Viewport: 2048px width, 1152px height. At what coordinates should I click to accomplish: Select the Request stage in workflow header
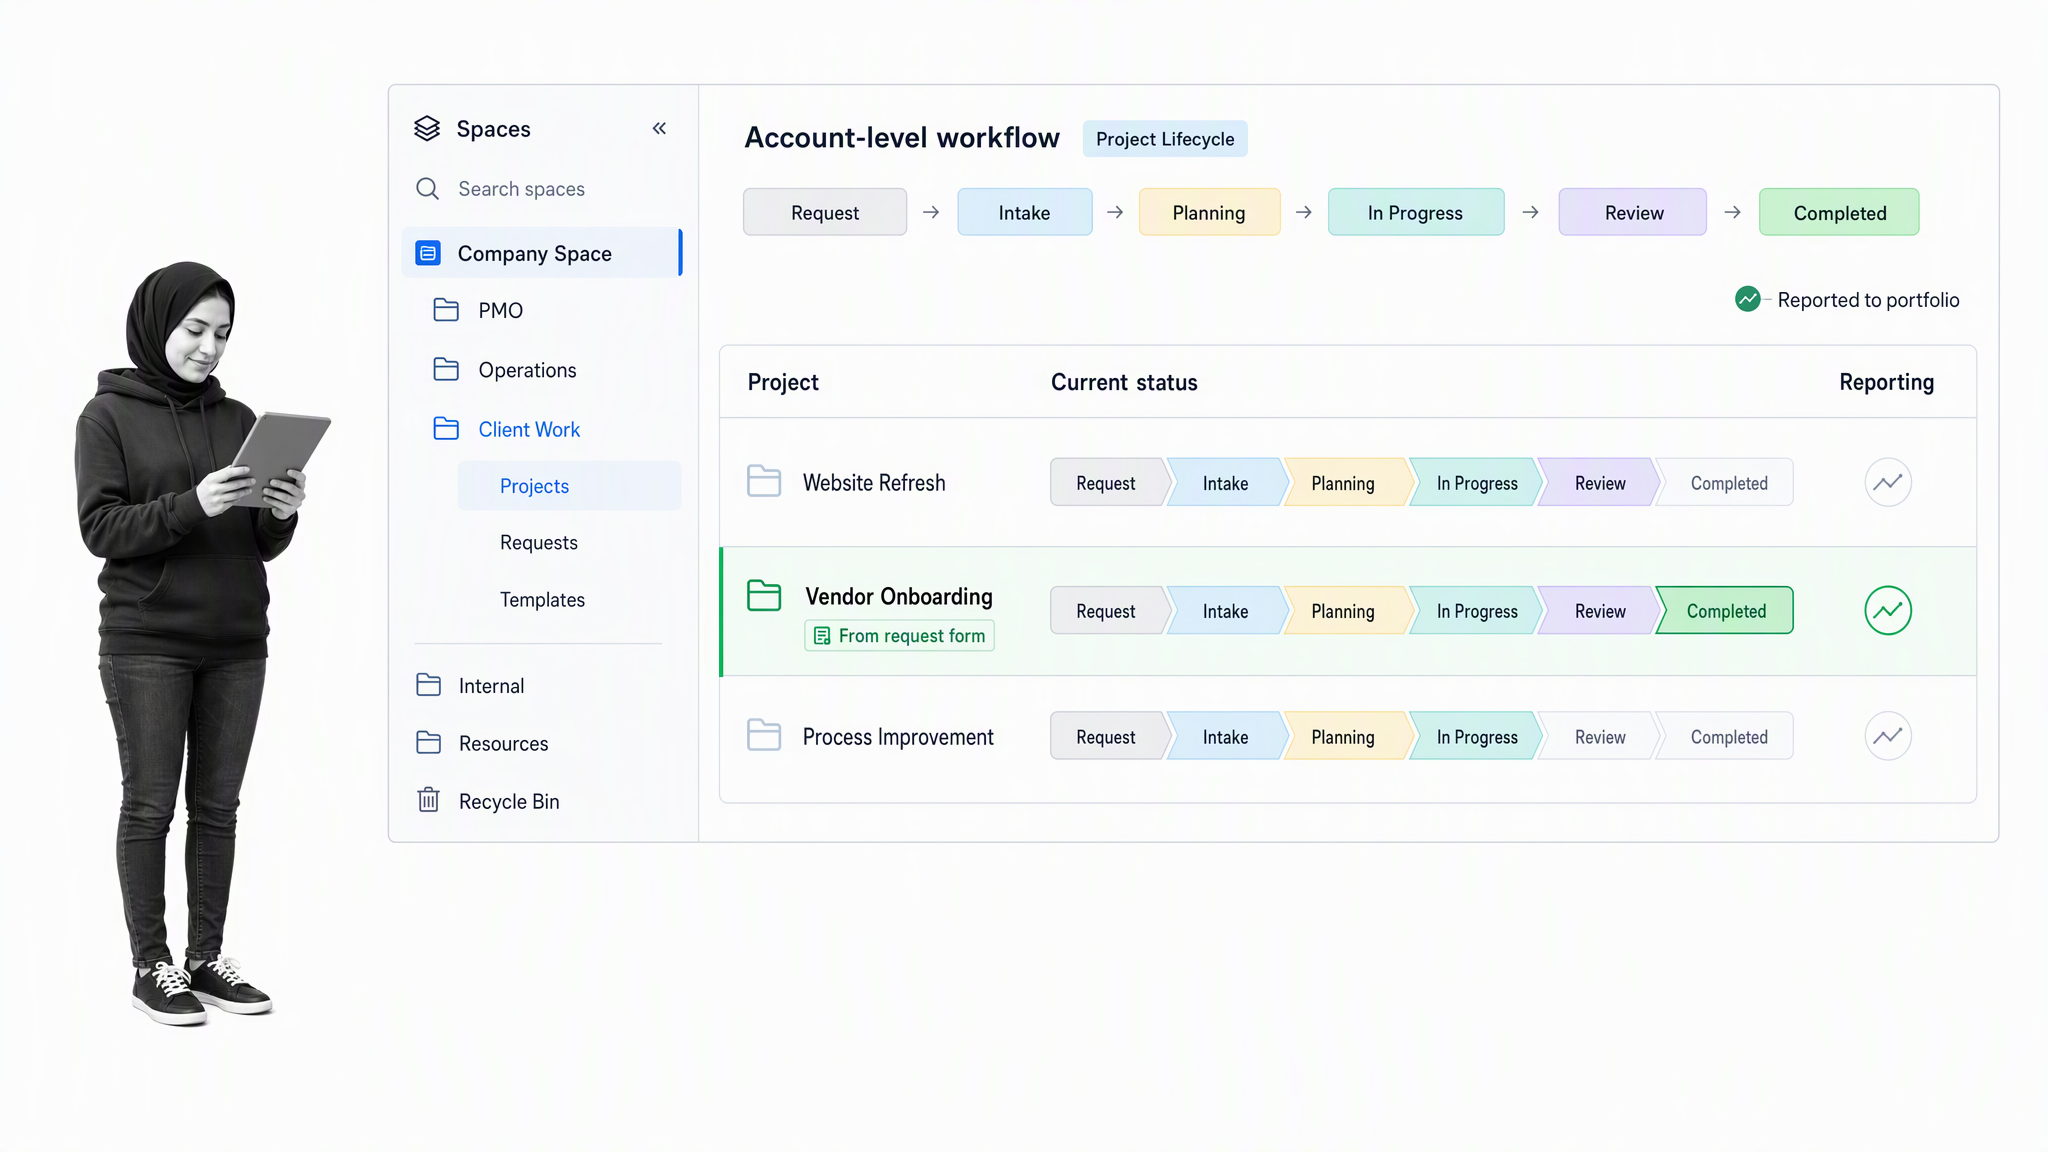[x=825, y=212]
